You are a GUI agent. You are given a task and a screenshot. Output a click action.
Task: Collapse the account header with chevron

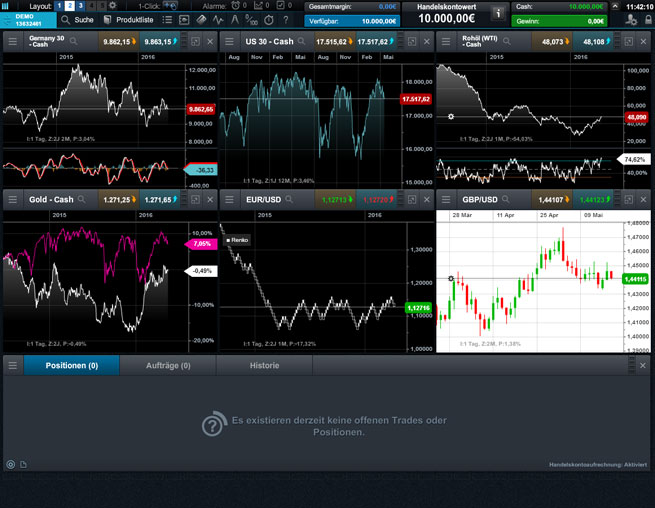(615, 6)
